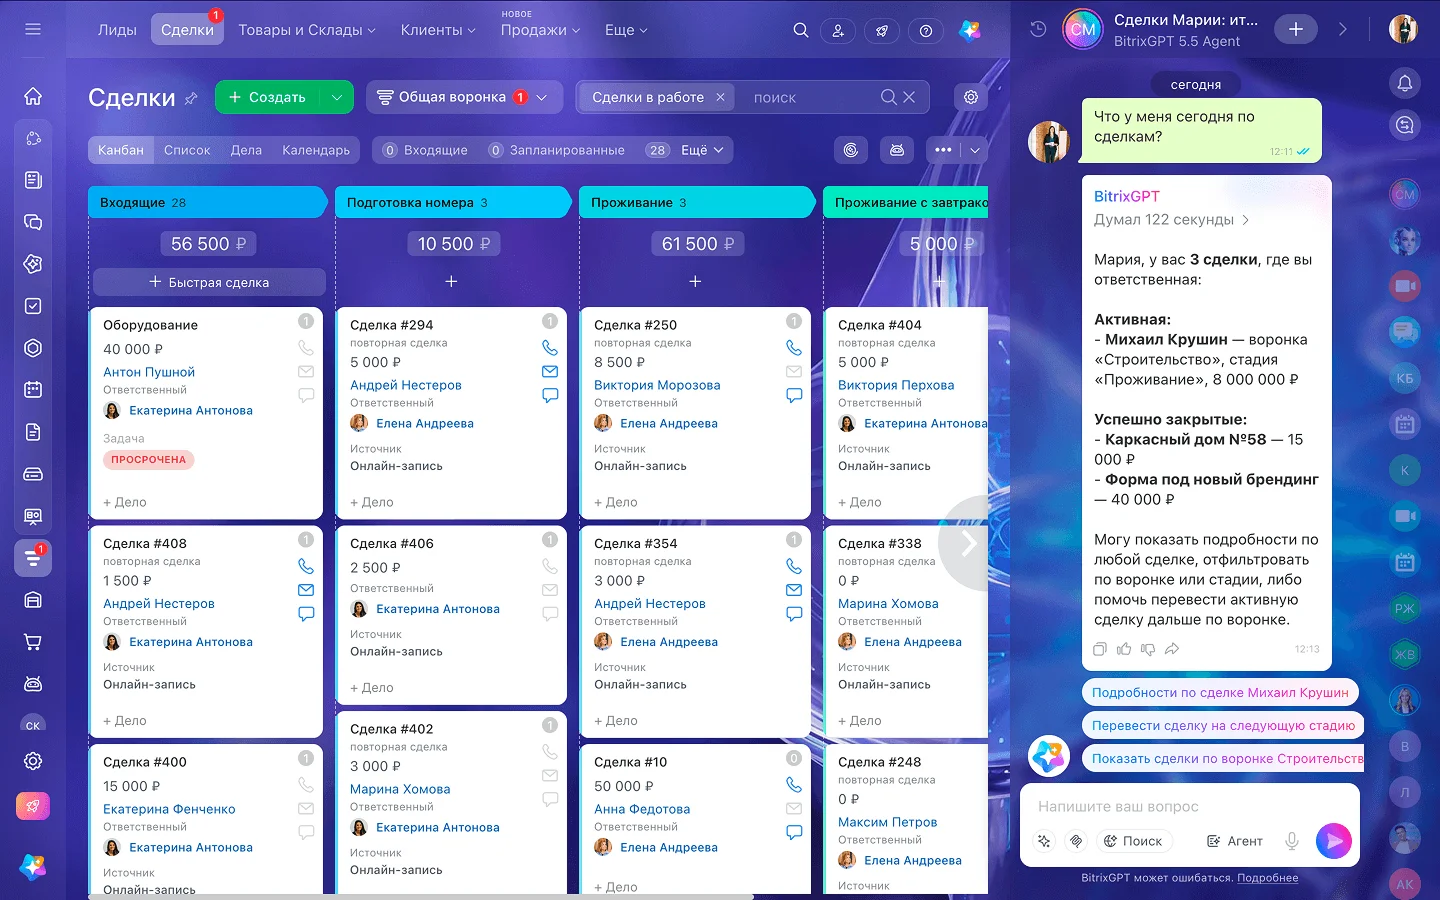
Task: Click the help question mark icon
Action: pos(926,31)
